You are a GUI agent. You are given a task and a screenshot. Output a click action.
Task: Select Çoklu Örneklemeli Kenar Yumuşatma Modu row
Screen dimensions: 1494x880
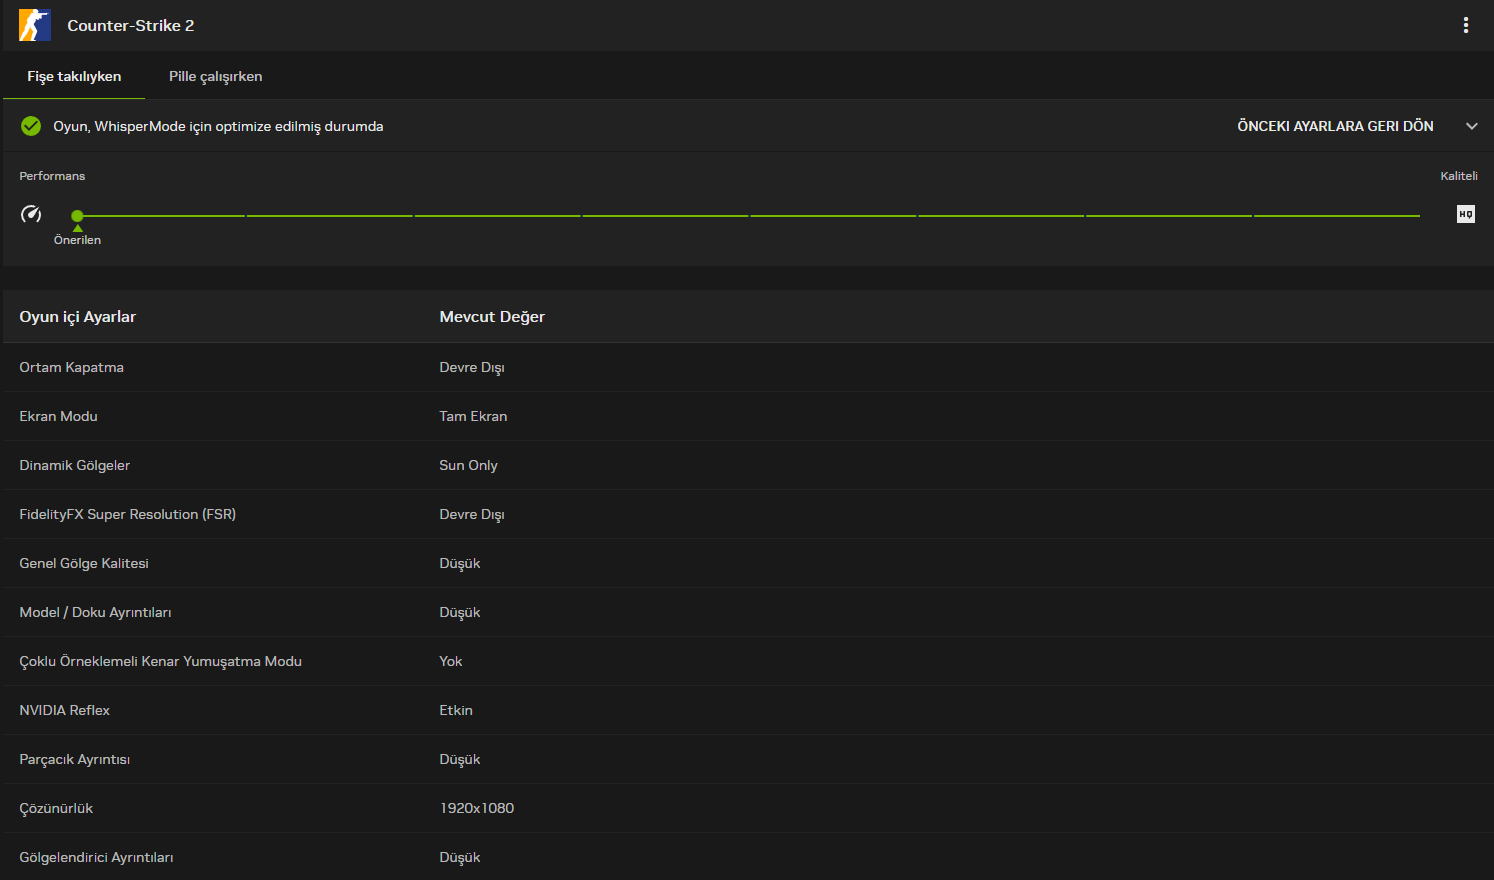pyautogui.click(x=748, y=661)
